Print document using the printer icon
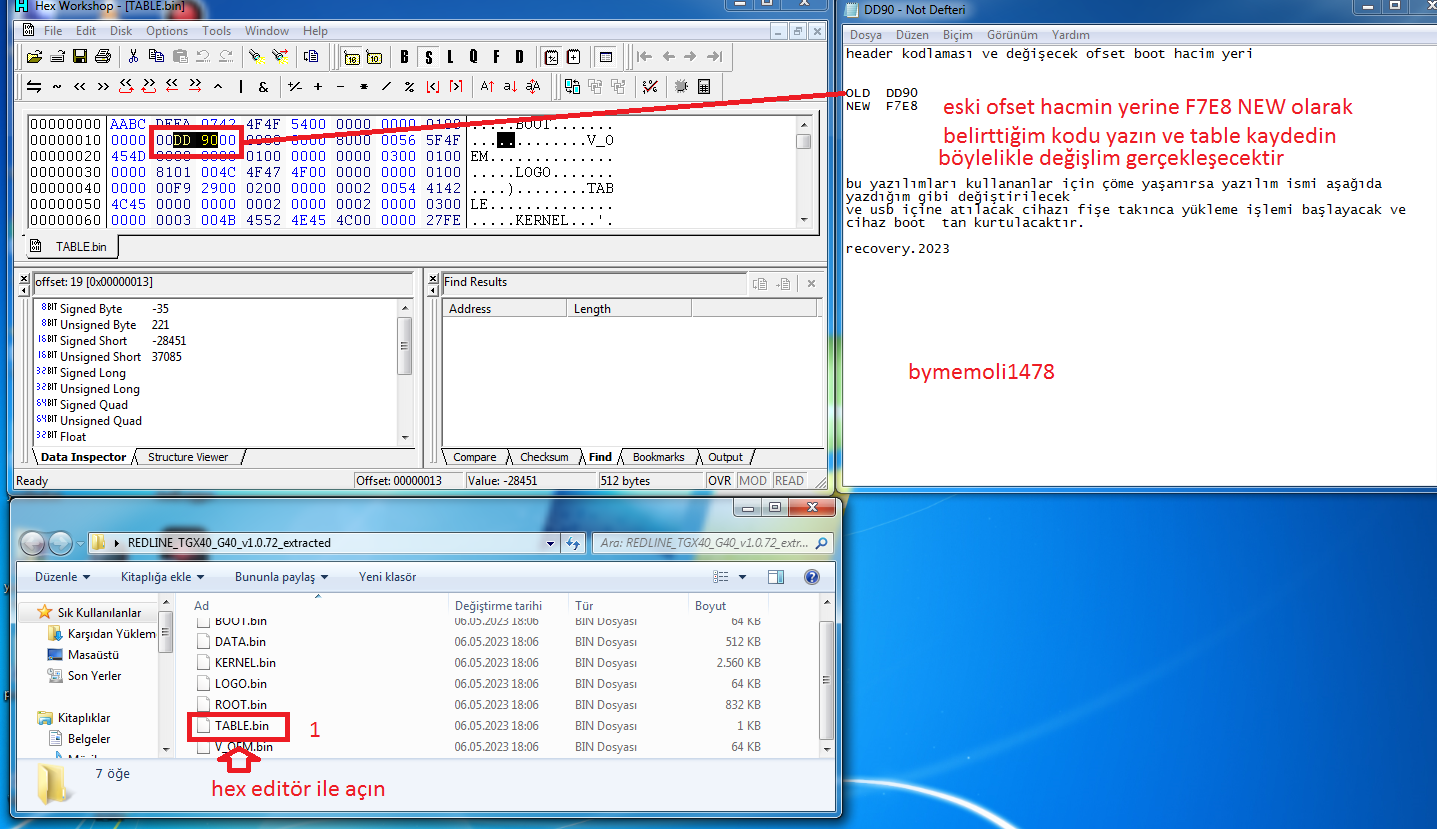The width and height of the screenshot is (1437, 829). [101, 56]
